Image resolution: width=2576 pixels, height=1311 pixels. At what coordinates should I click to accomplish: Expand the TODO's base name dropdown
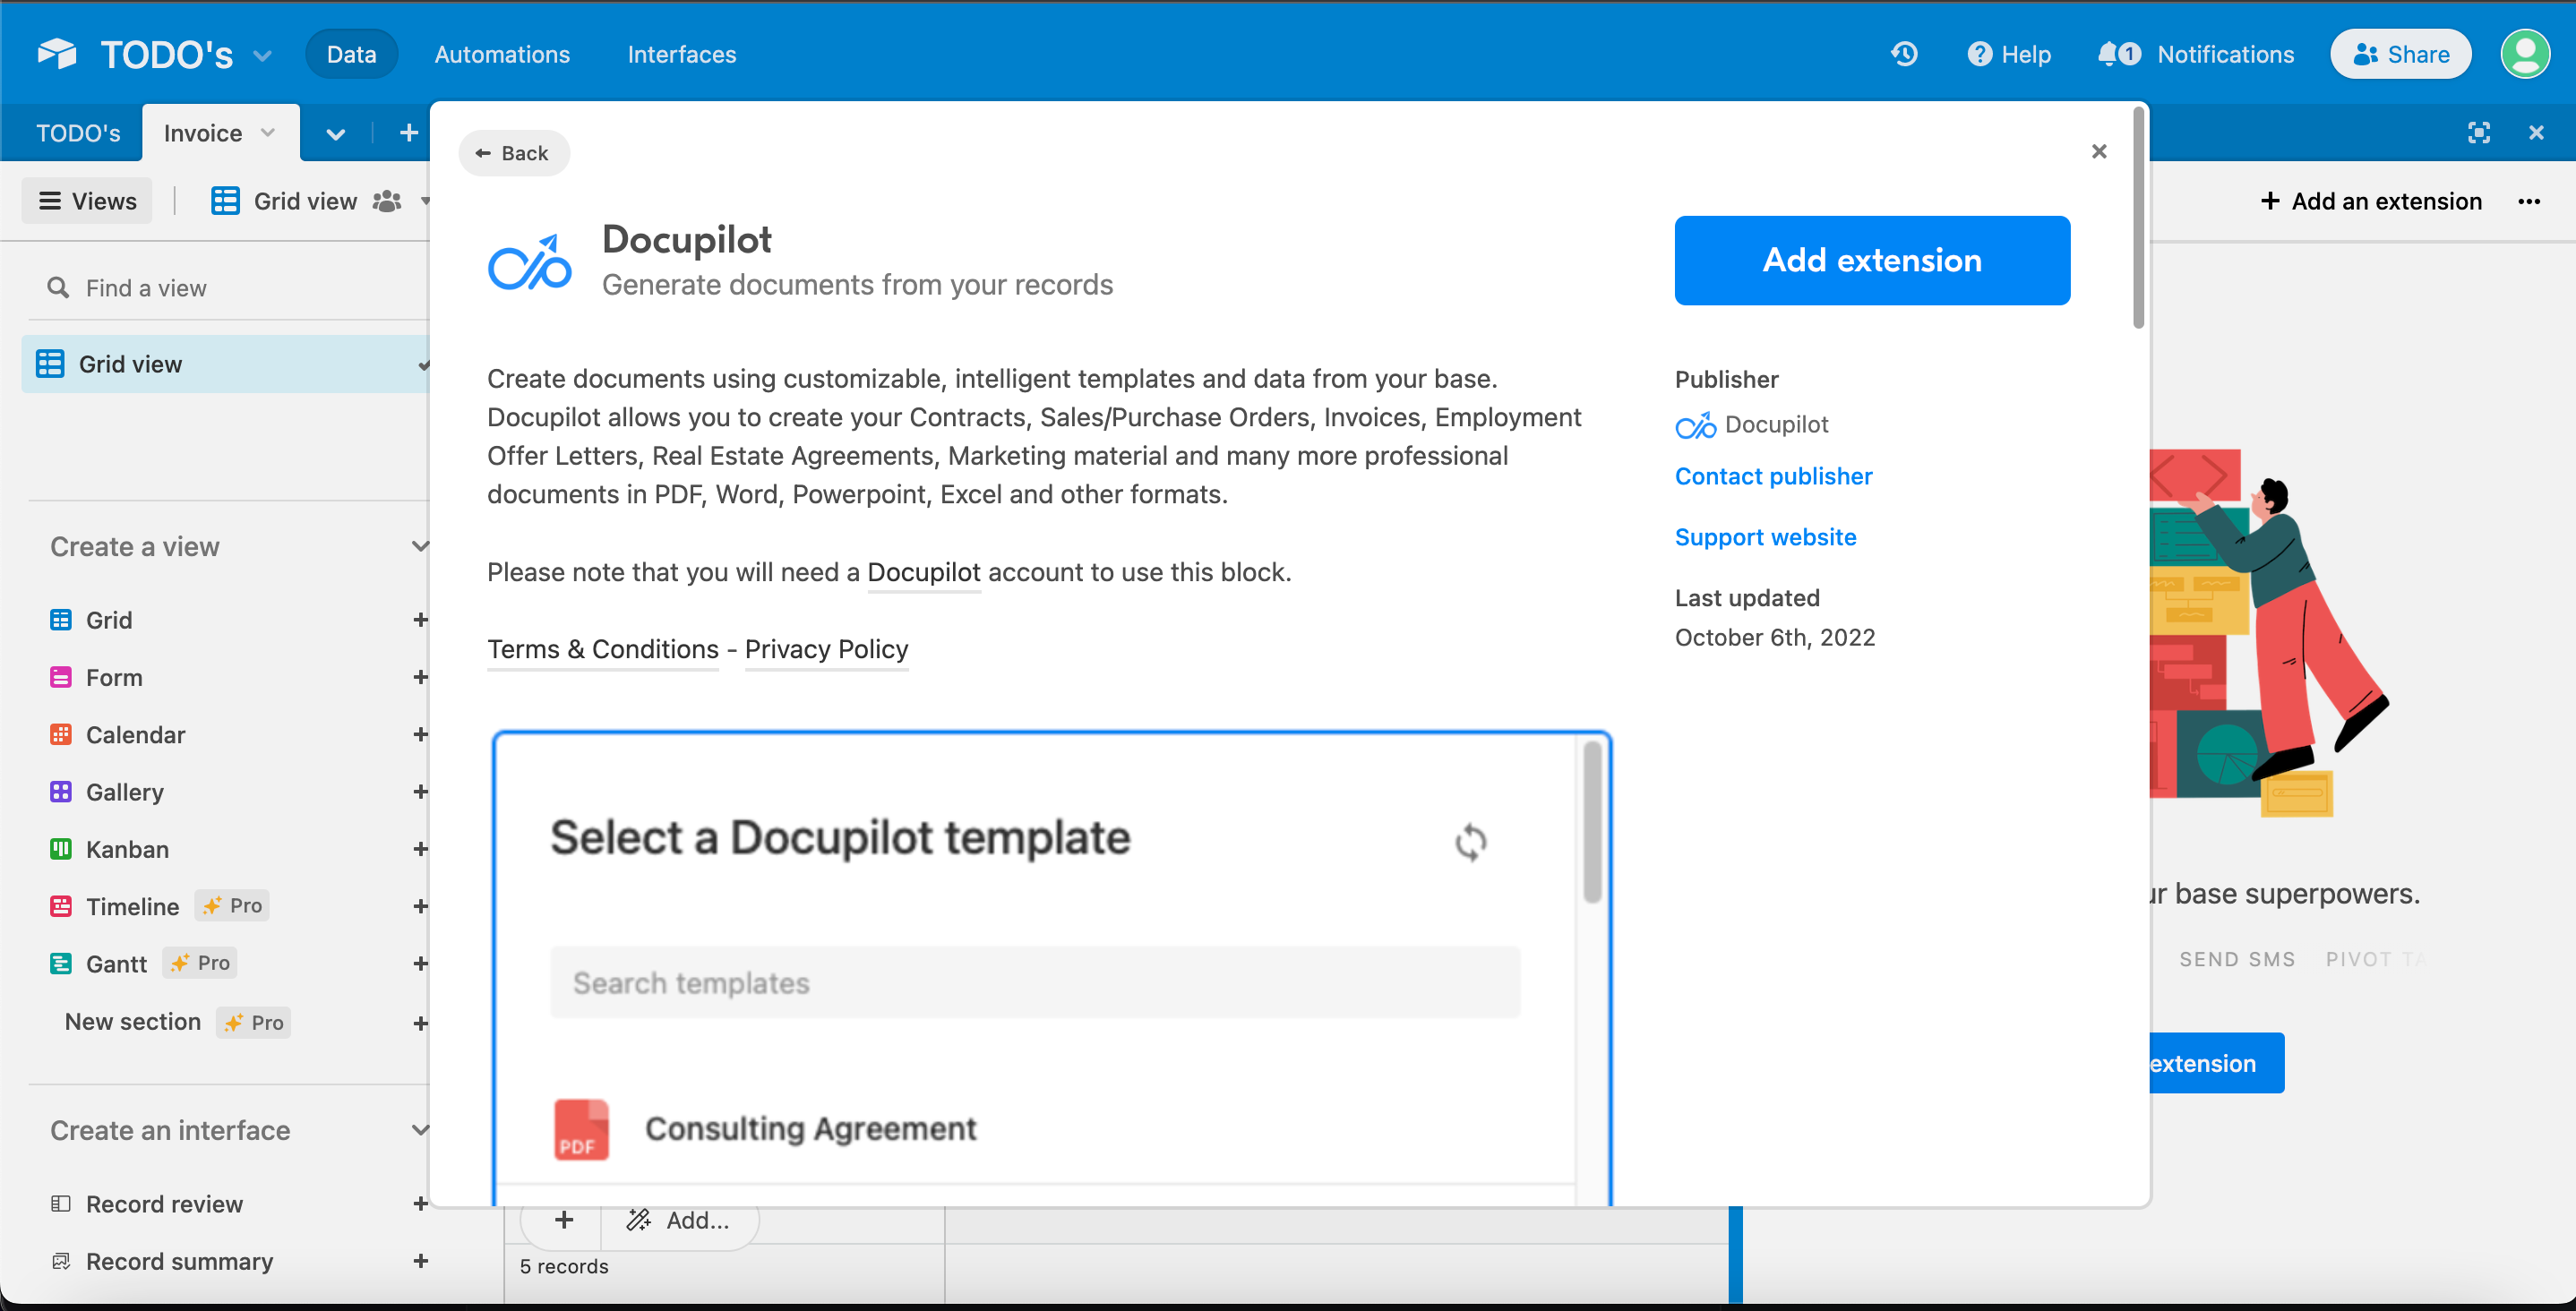pos(262,55)
